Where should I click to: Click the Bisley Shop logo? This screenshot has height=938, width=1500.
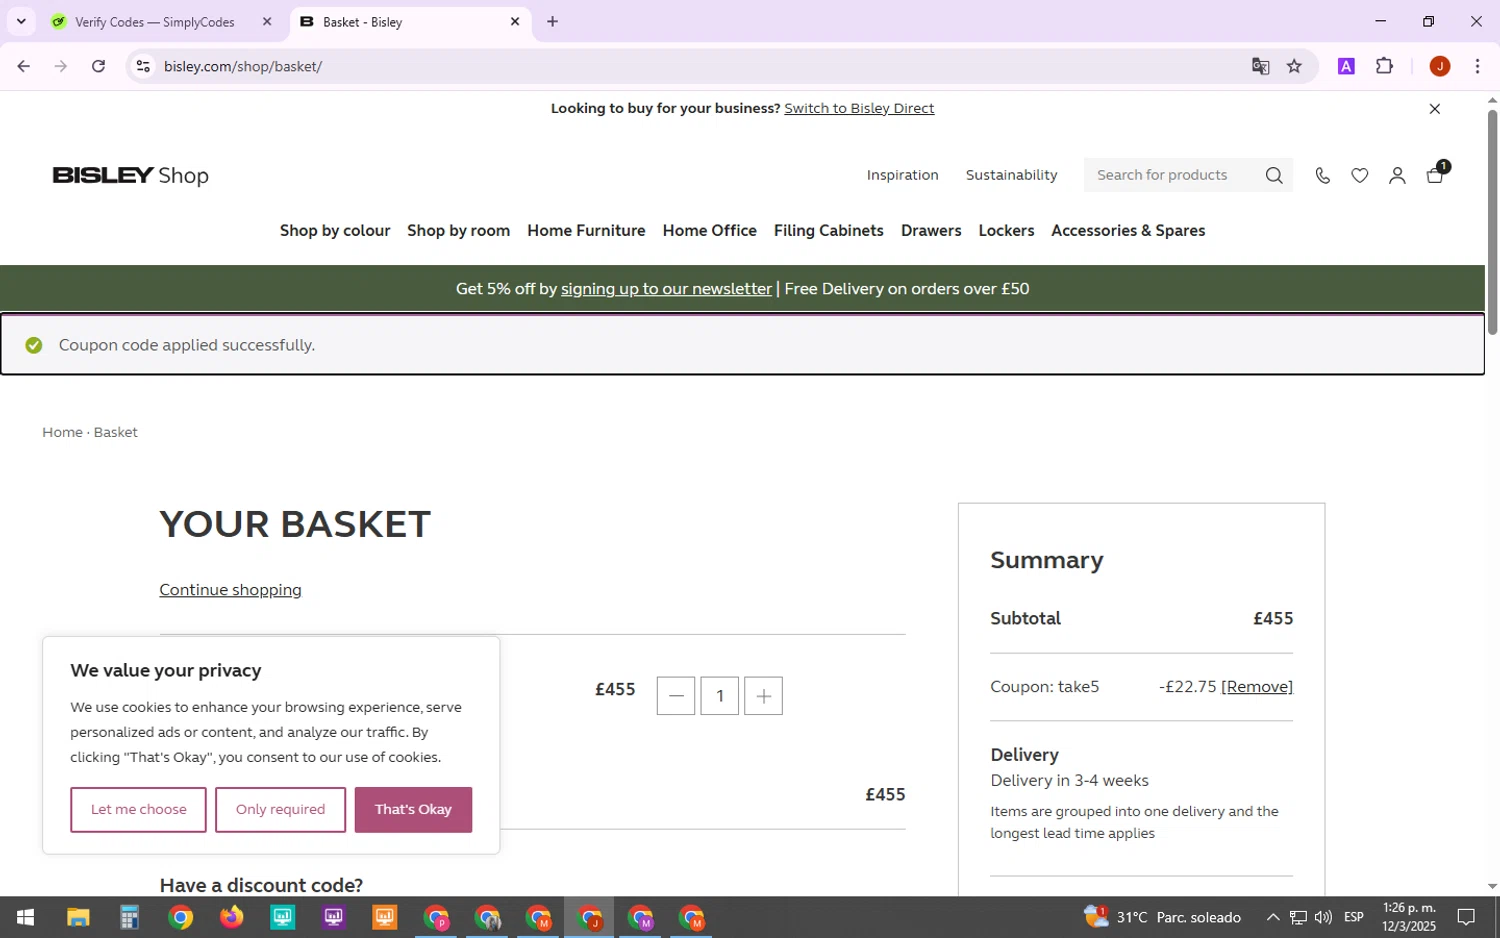coord(130,176)
